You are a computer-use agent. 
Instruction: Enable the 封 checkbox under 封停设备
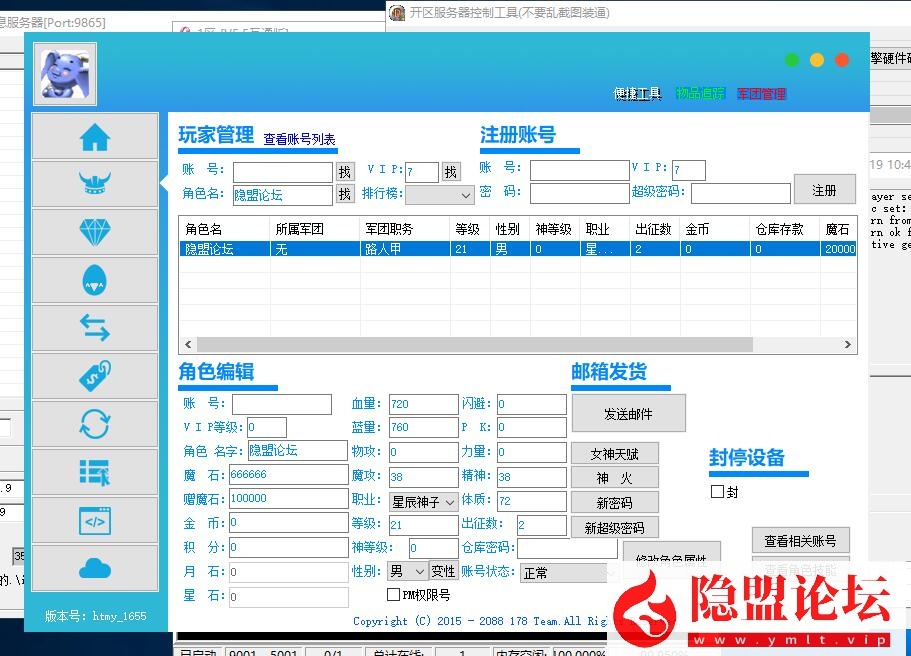point(717,491)
